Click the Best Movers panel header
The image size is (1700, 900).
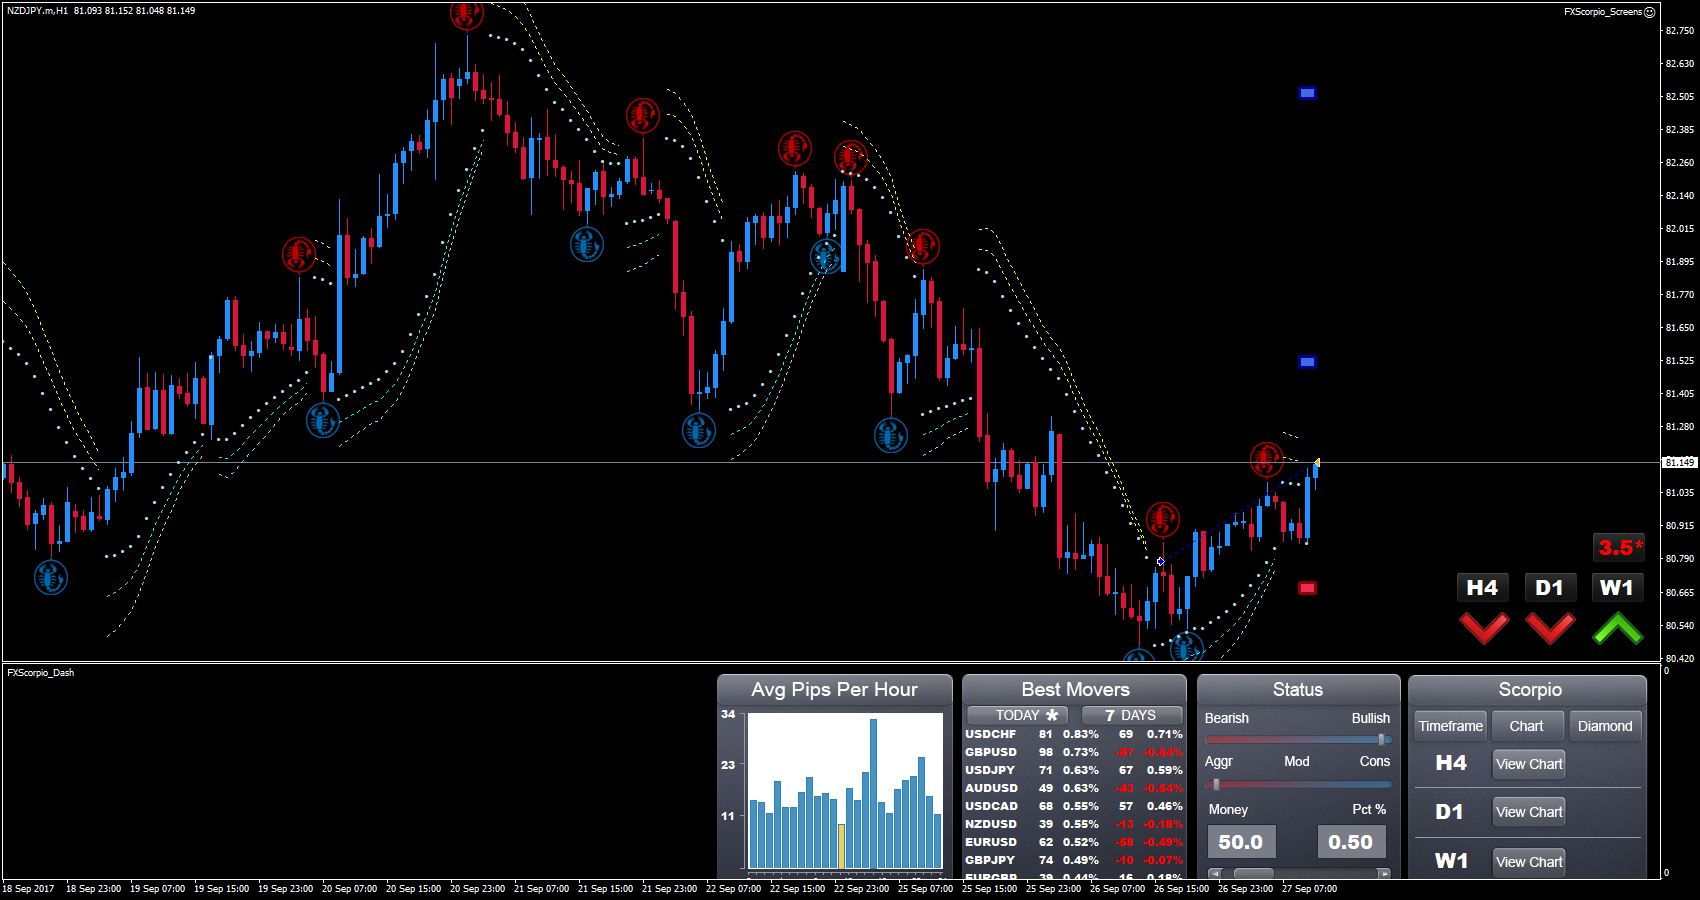tap(1075, 689)
